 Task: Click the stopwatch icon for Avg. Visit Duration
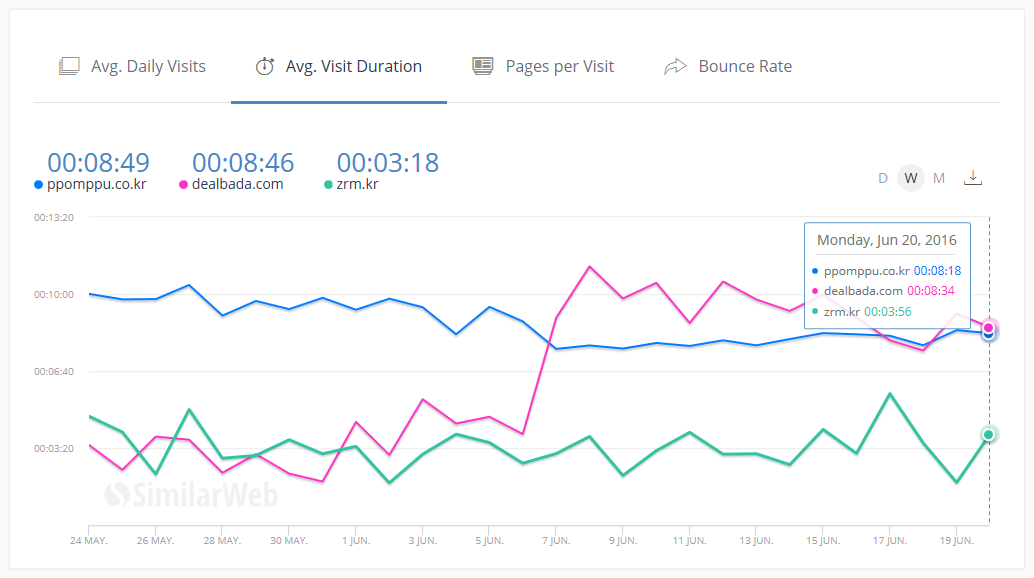[265, 67]
